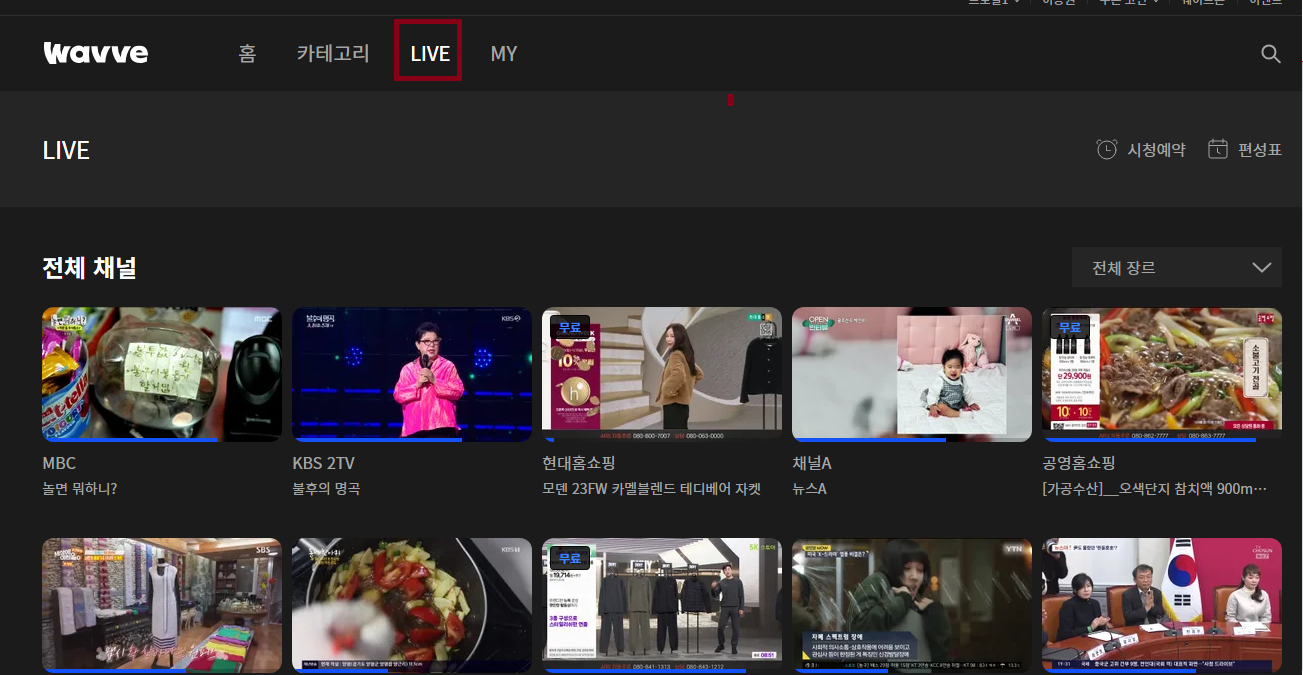Viewport: 1303px width, 675px height.
Task: Open the SBS clothing shop thumbnail
Action: pos(162,606)
